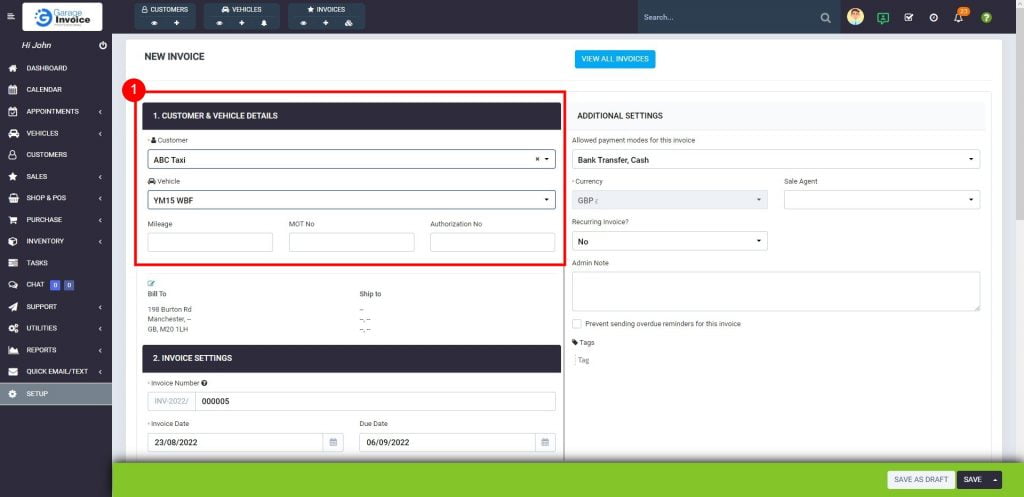Click into the MOT No field
1024x497 pixels.
click(x=351, y=242)
